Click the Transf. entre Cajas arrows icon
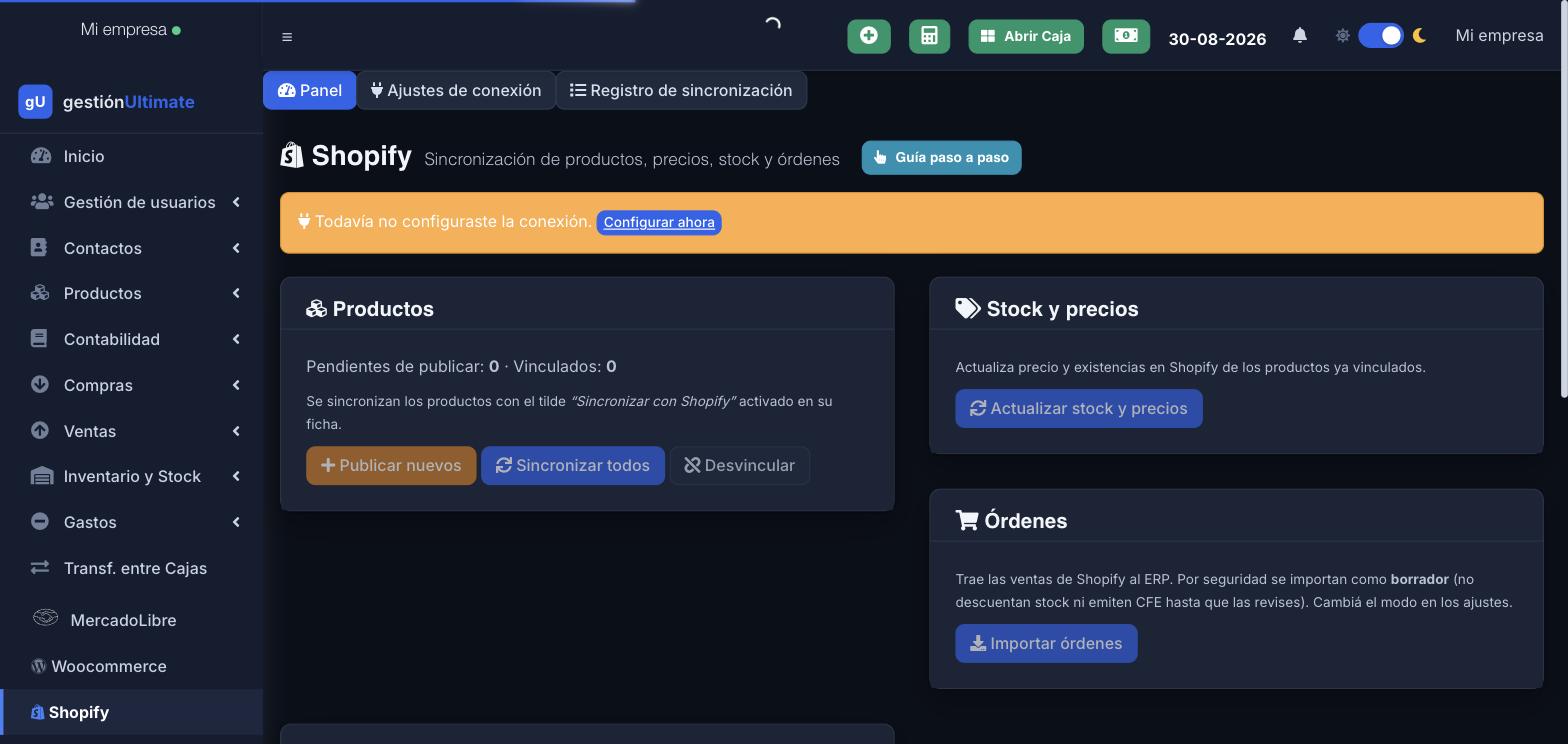1568x744 pixels. 40,567
